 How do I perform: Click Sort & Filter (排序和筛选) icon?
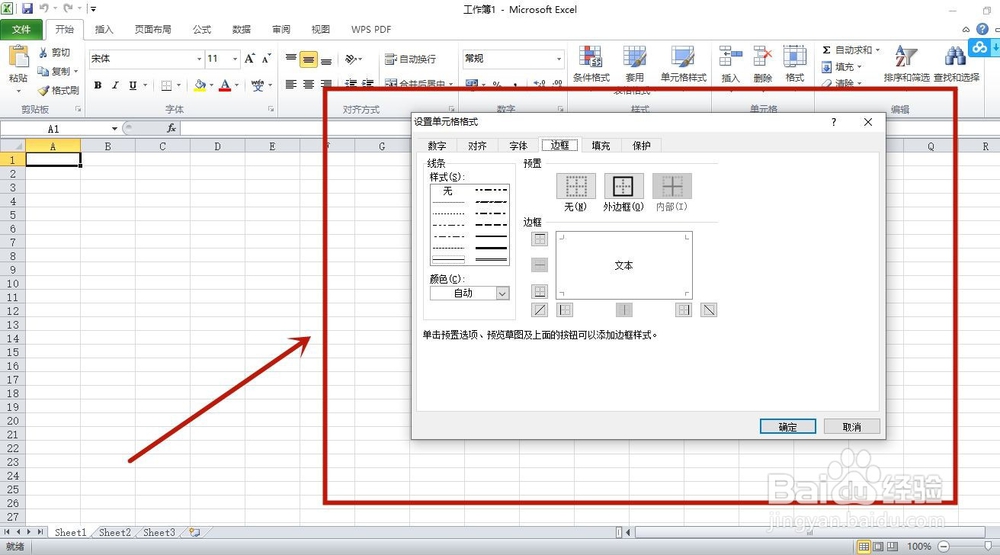[906, 57]
